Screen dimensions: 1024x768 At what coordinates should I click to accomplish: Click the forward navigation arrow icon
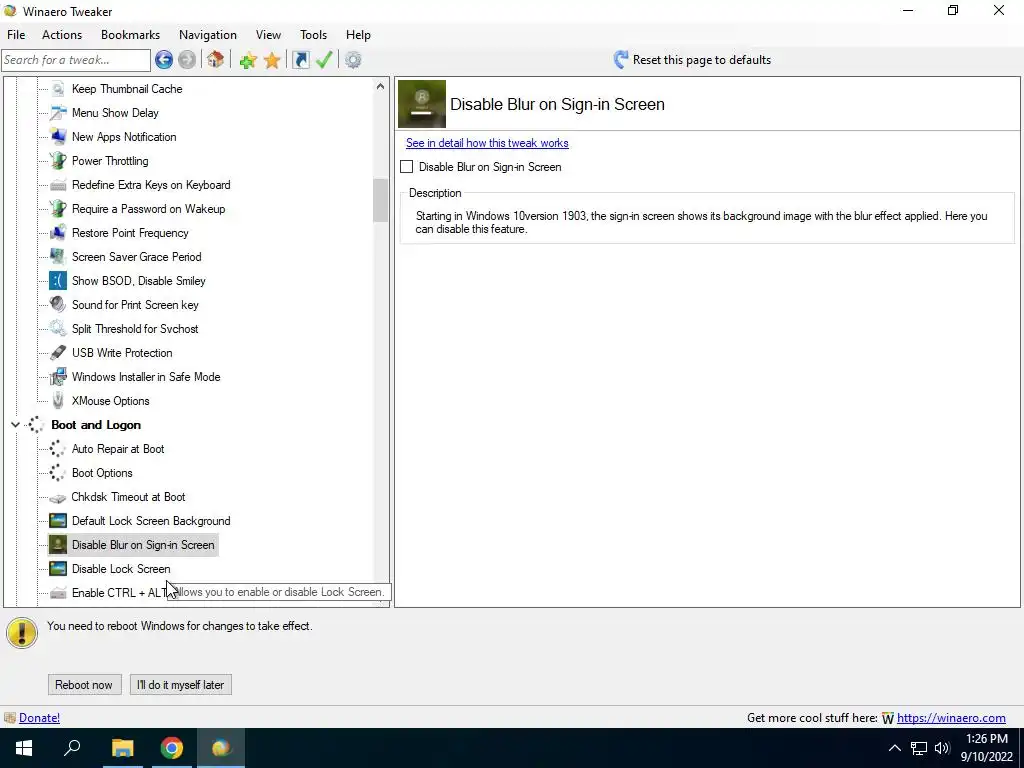pyautogui.click(x=187, y=60)
